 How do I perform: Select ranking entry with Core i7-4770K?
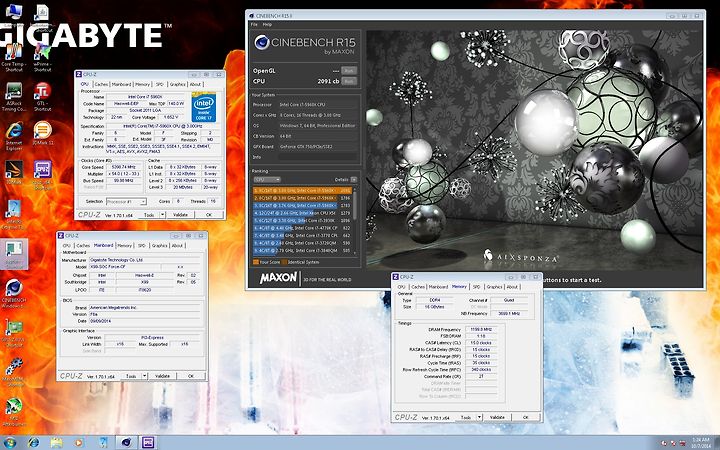(302, 228)
